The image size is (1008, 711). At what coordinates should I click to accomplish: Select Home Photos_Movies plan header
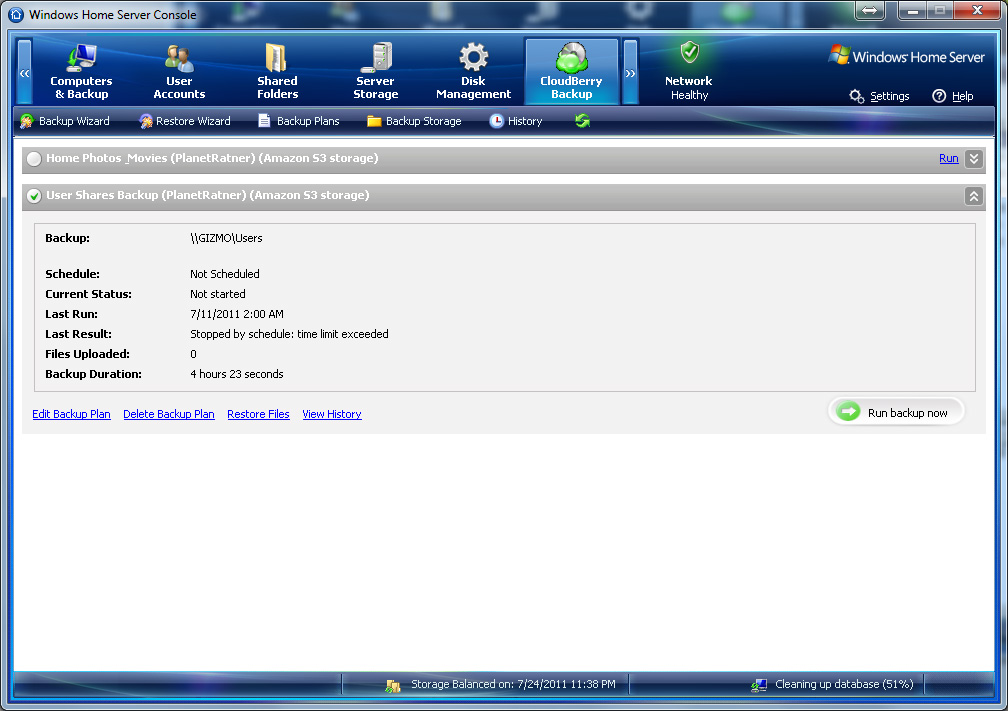[503, 159]
